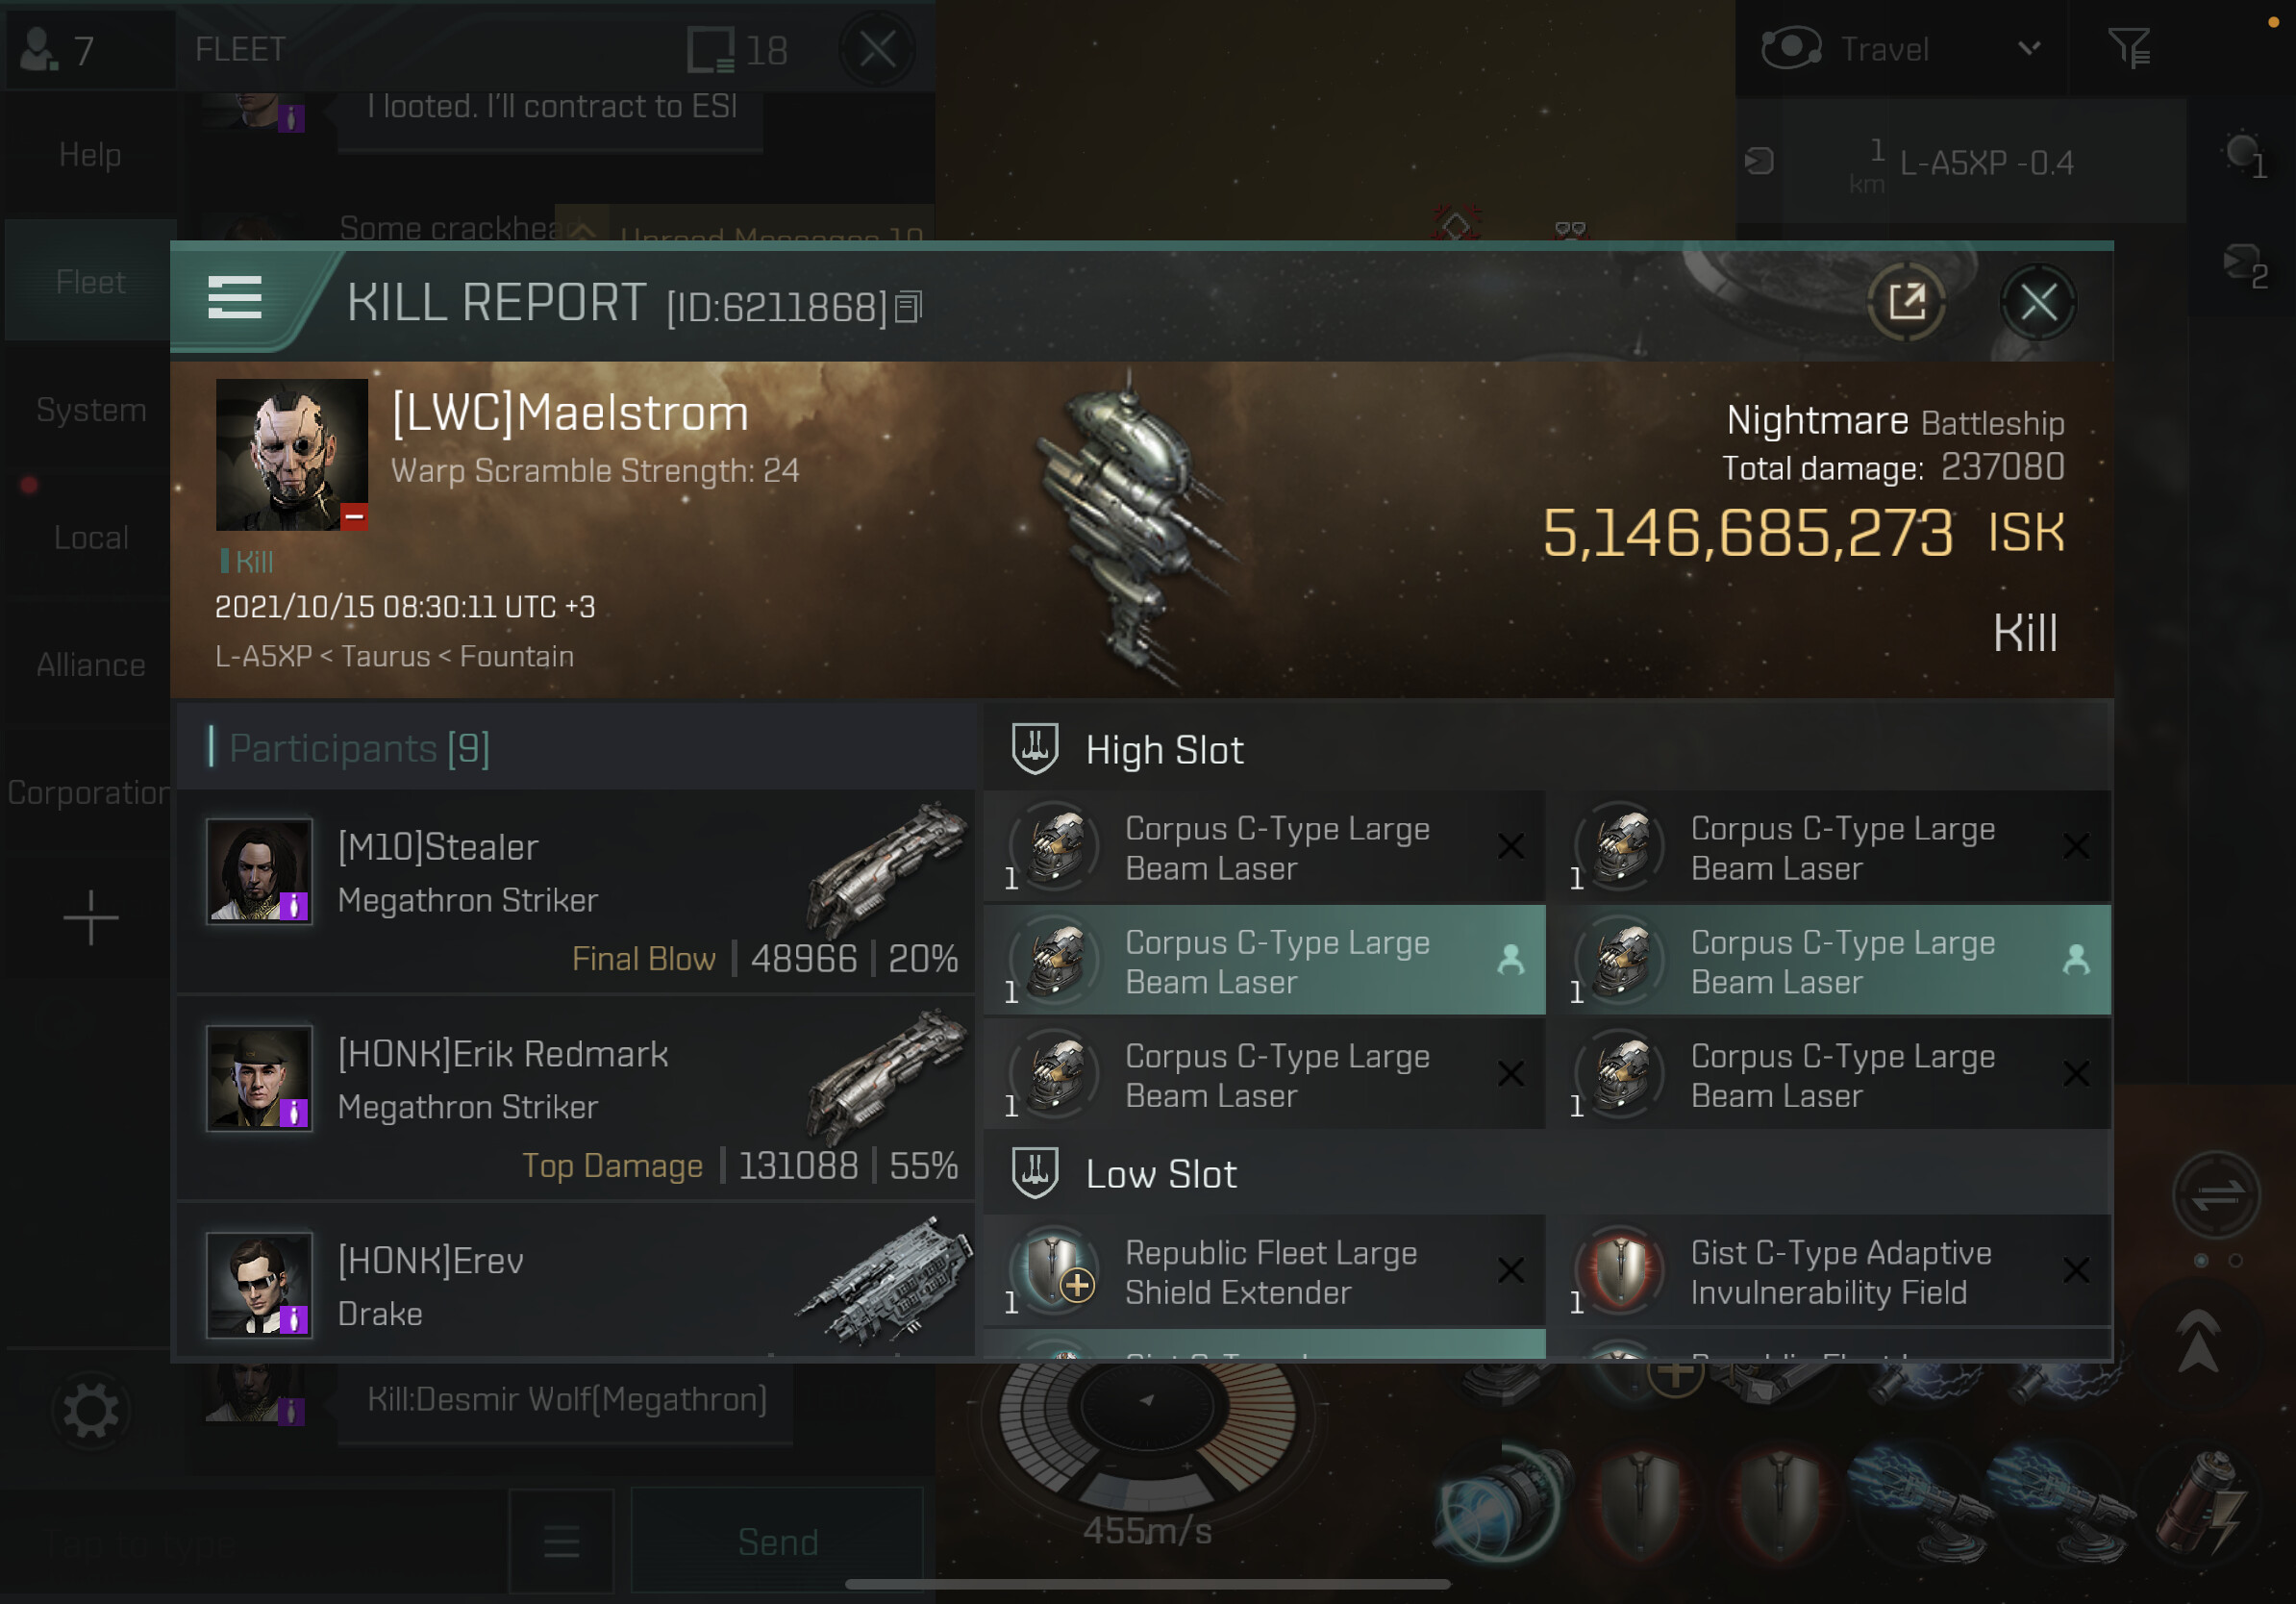2296x1604 pixels.
Task: Share the kill report via export icon
Action: 1907,302
